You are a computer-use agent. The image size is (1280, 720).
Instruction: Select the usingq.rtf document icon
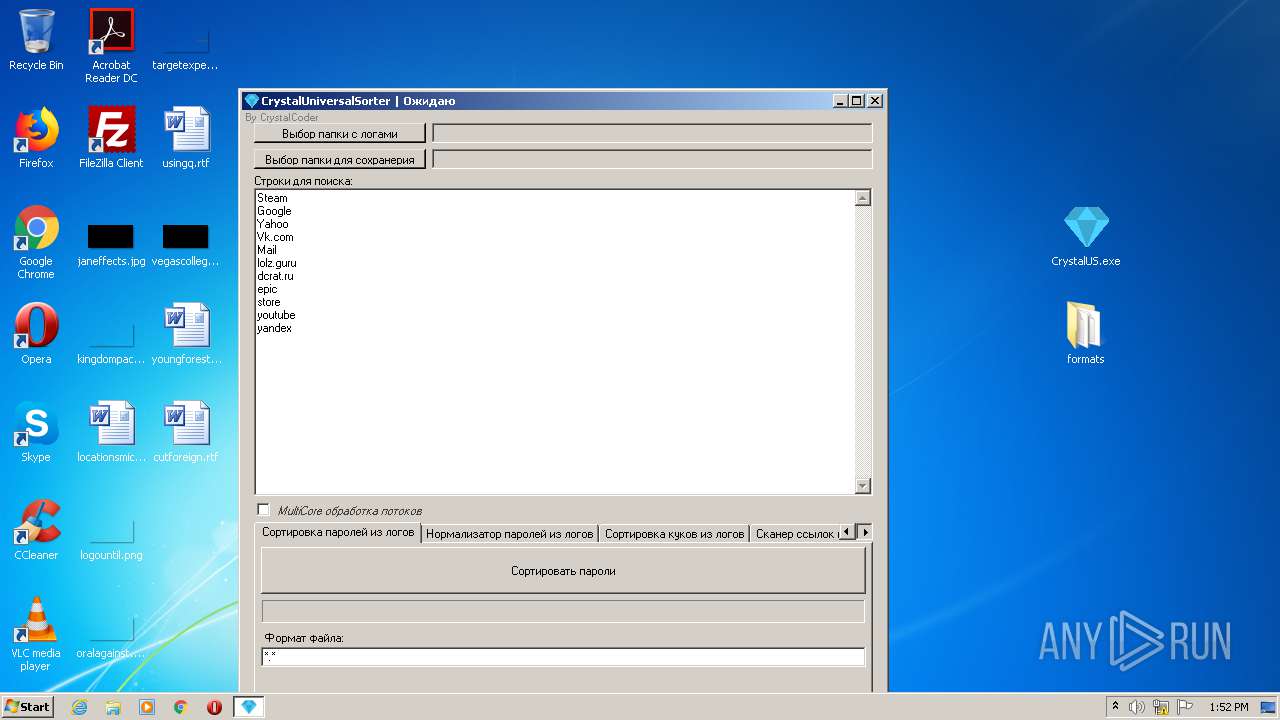(x=185, y=138)
